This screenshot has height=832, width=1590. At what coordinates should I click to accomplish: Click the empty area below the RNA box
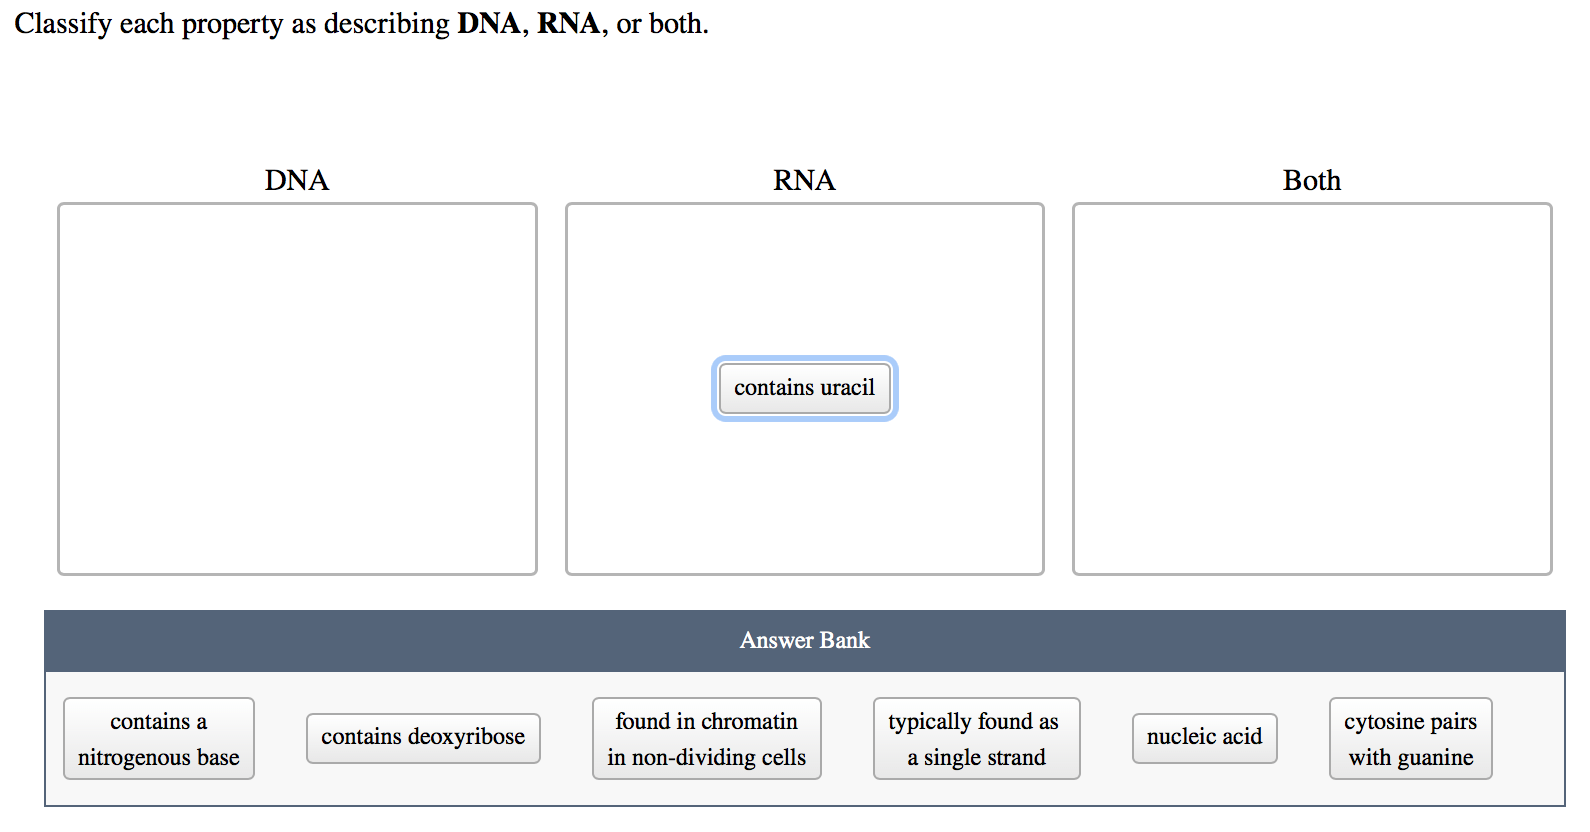click(804, 592)
